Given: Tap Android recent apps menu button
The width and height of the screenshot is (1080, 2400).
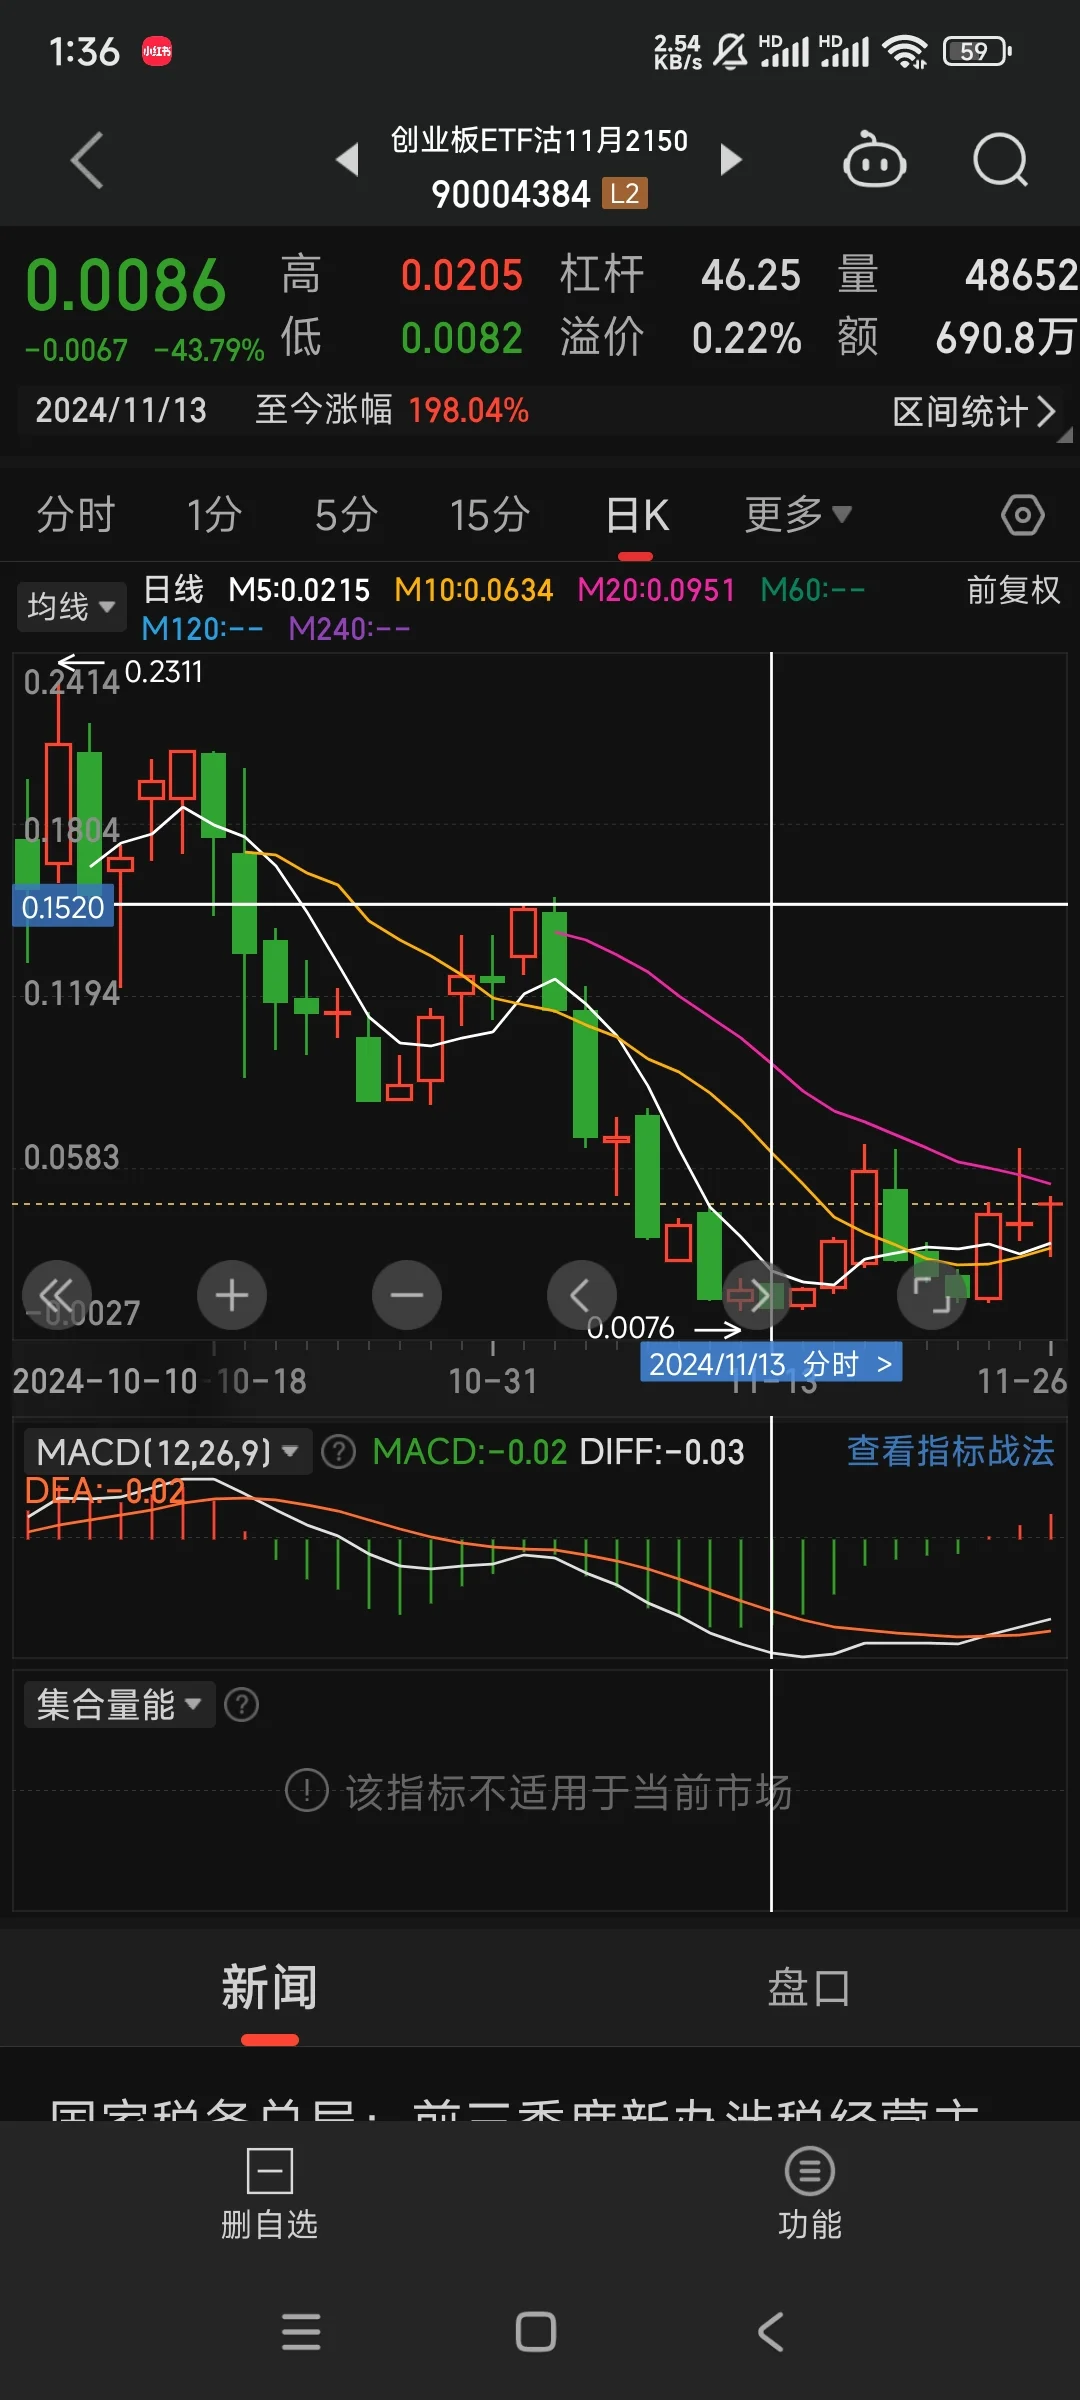Looking at the screenshot, I should 301,2332.
